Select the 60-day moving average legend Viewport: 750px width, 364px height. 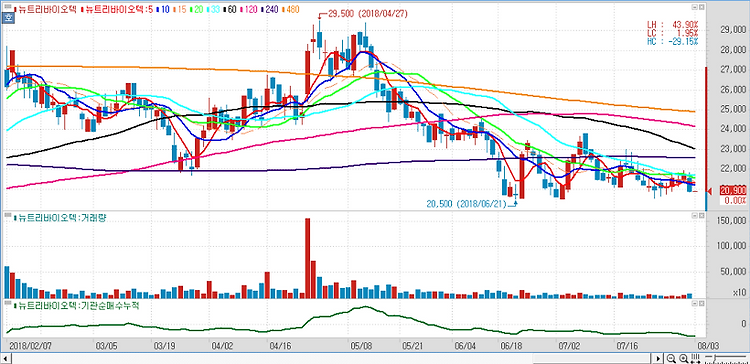[231, 9]
